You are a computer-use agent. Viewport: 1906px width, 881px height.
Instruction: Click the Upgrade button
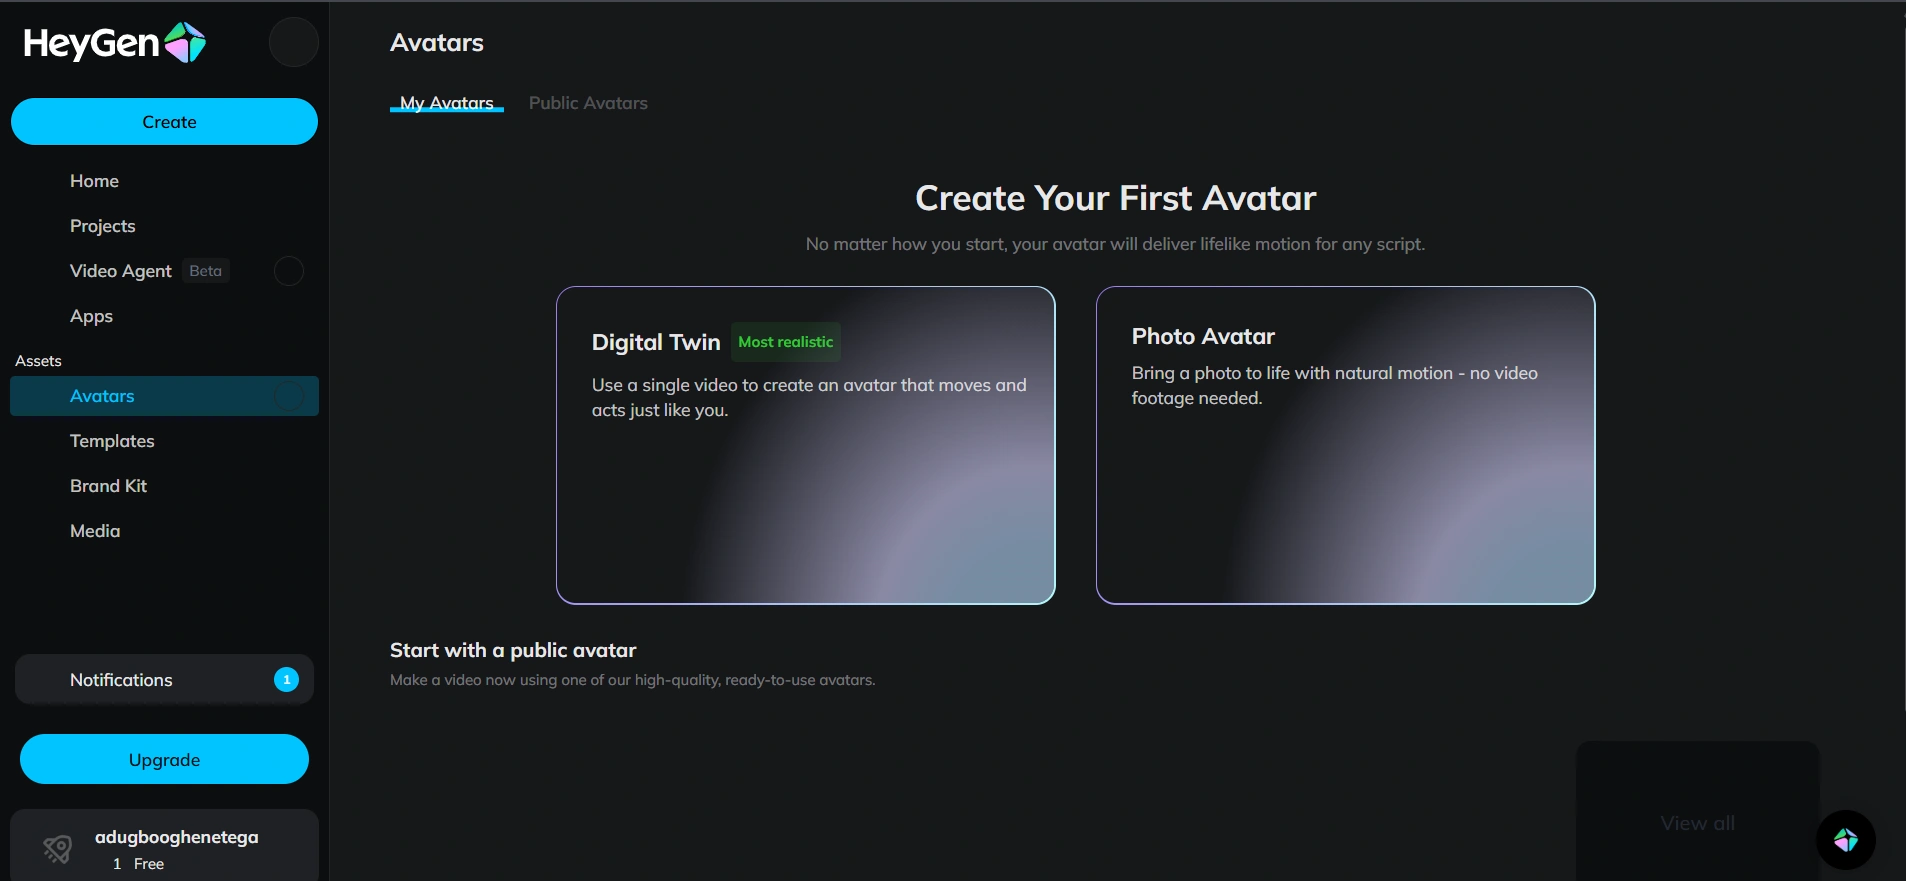[x=164, y=760]
